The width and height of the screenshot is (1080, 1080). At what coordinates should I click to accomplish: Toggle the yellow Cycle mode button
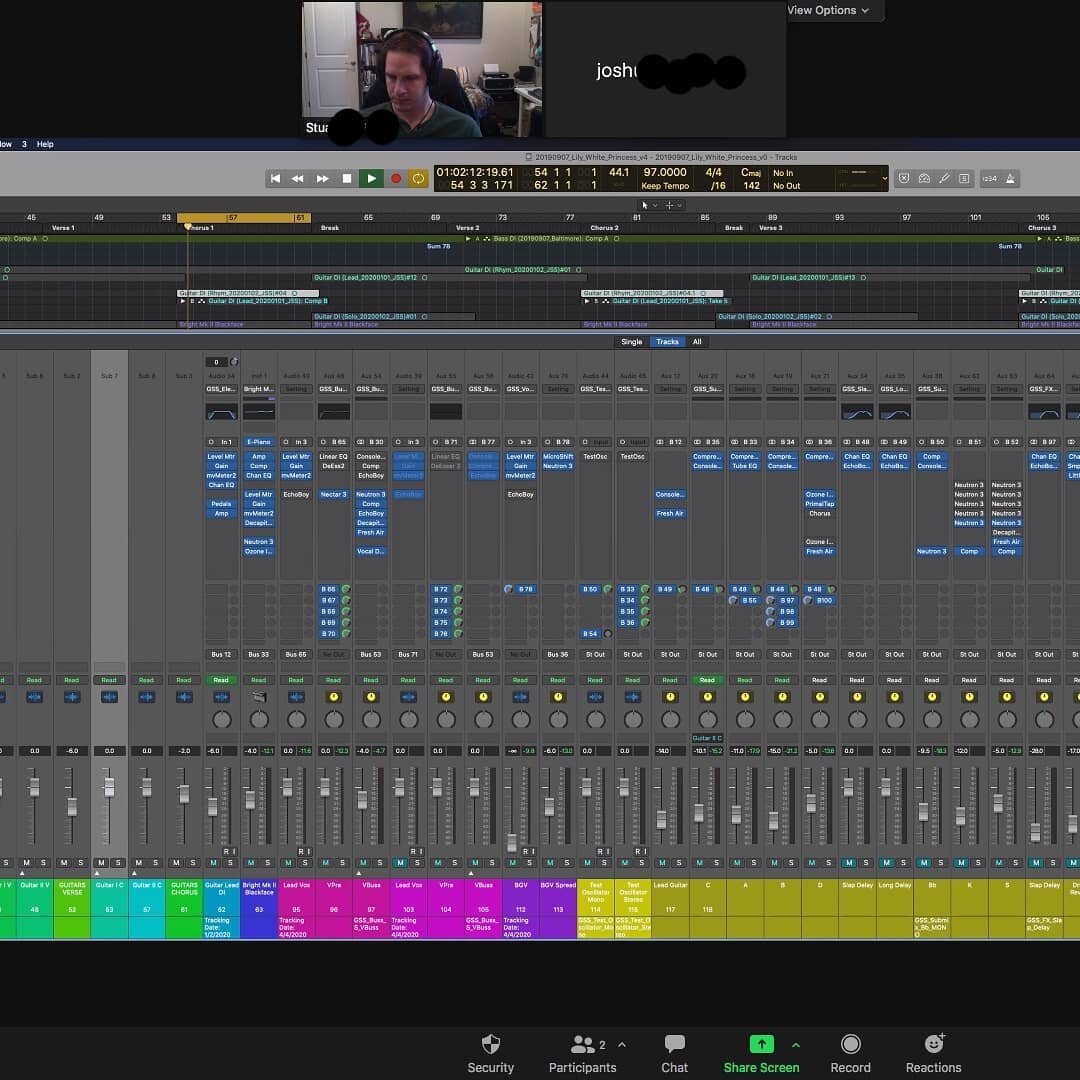click(x=417, y=178)
